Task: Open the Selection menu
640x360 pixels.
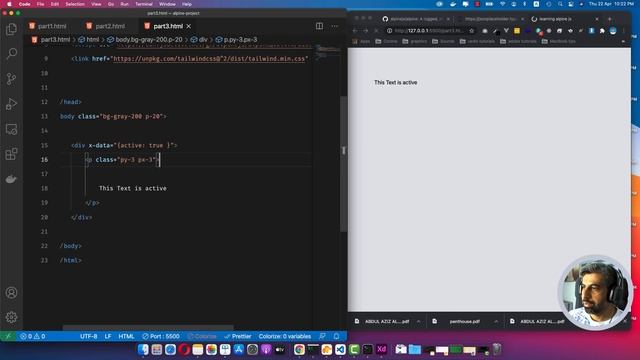Action: click(75, 4)
